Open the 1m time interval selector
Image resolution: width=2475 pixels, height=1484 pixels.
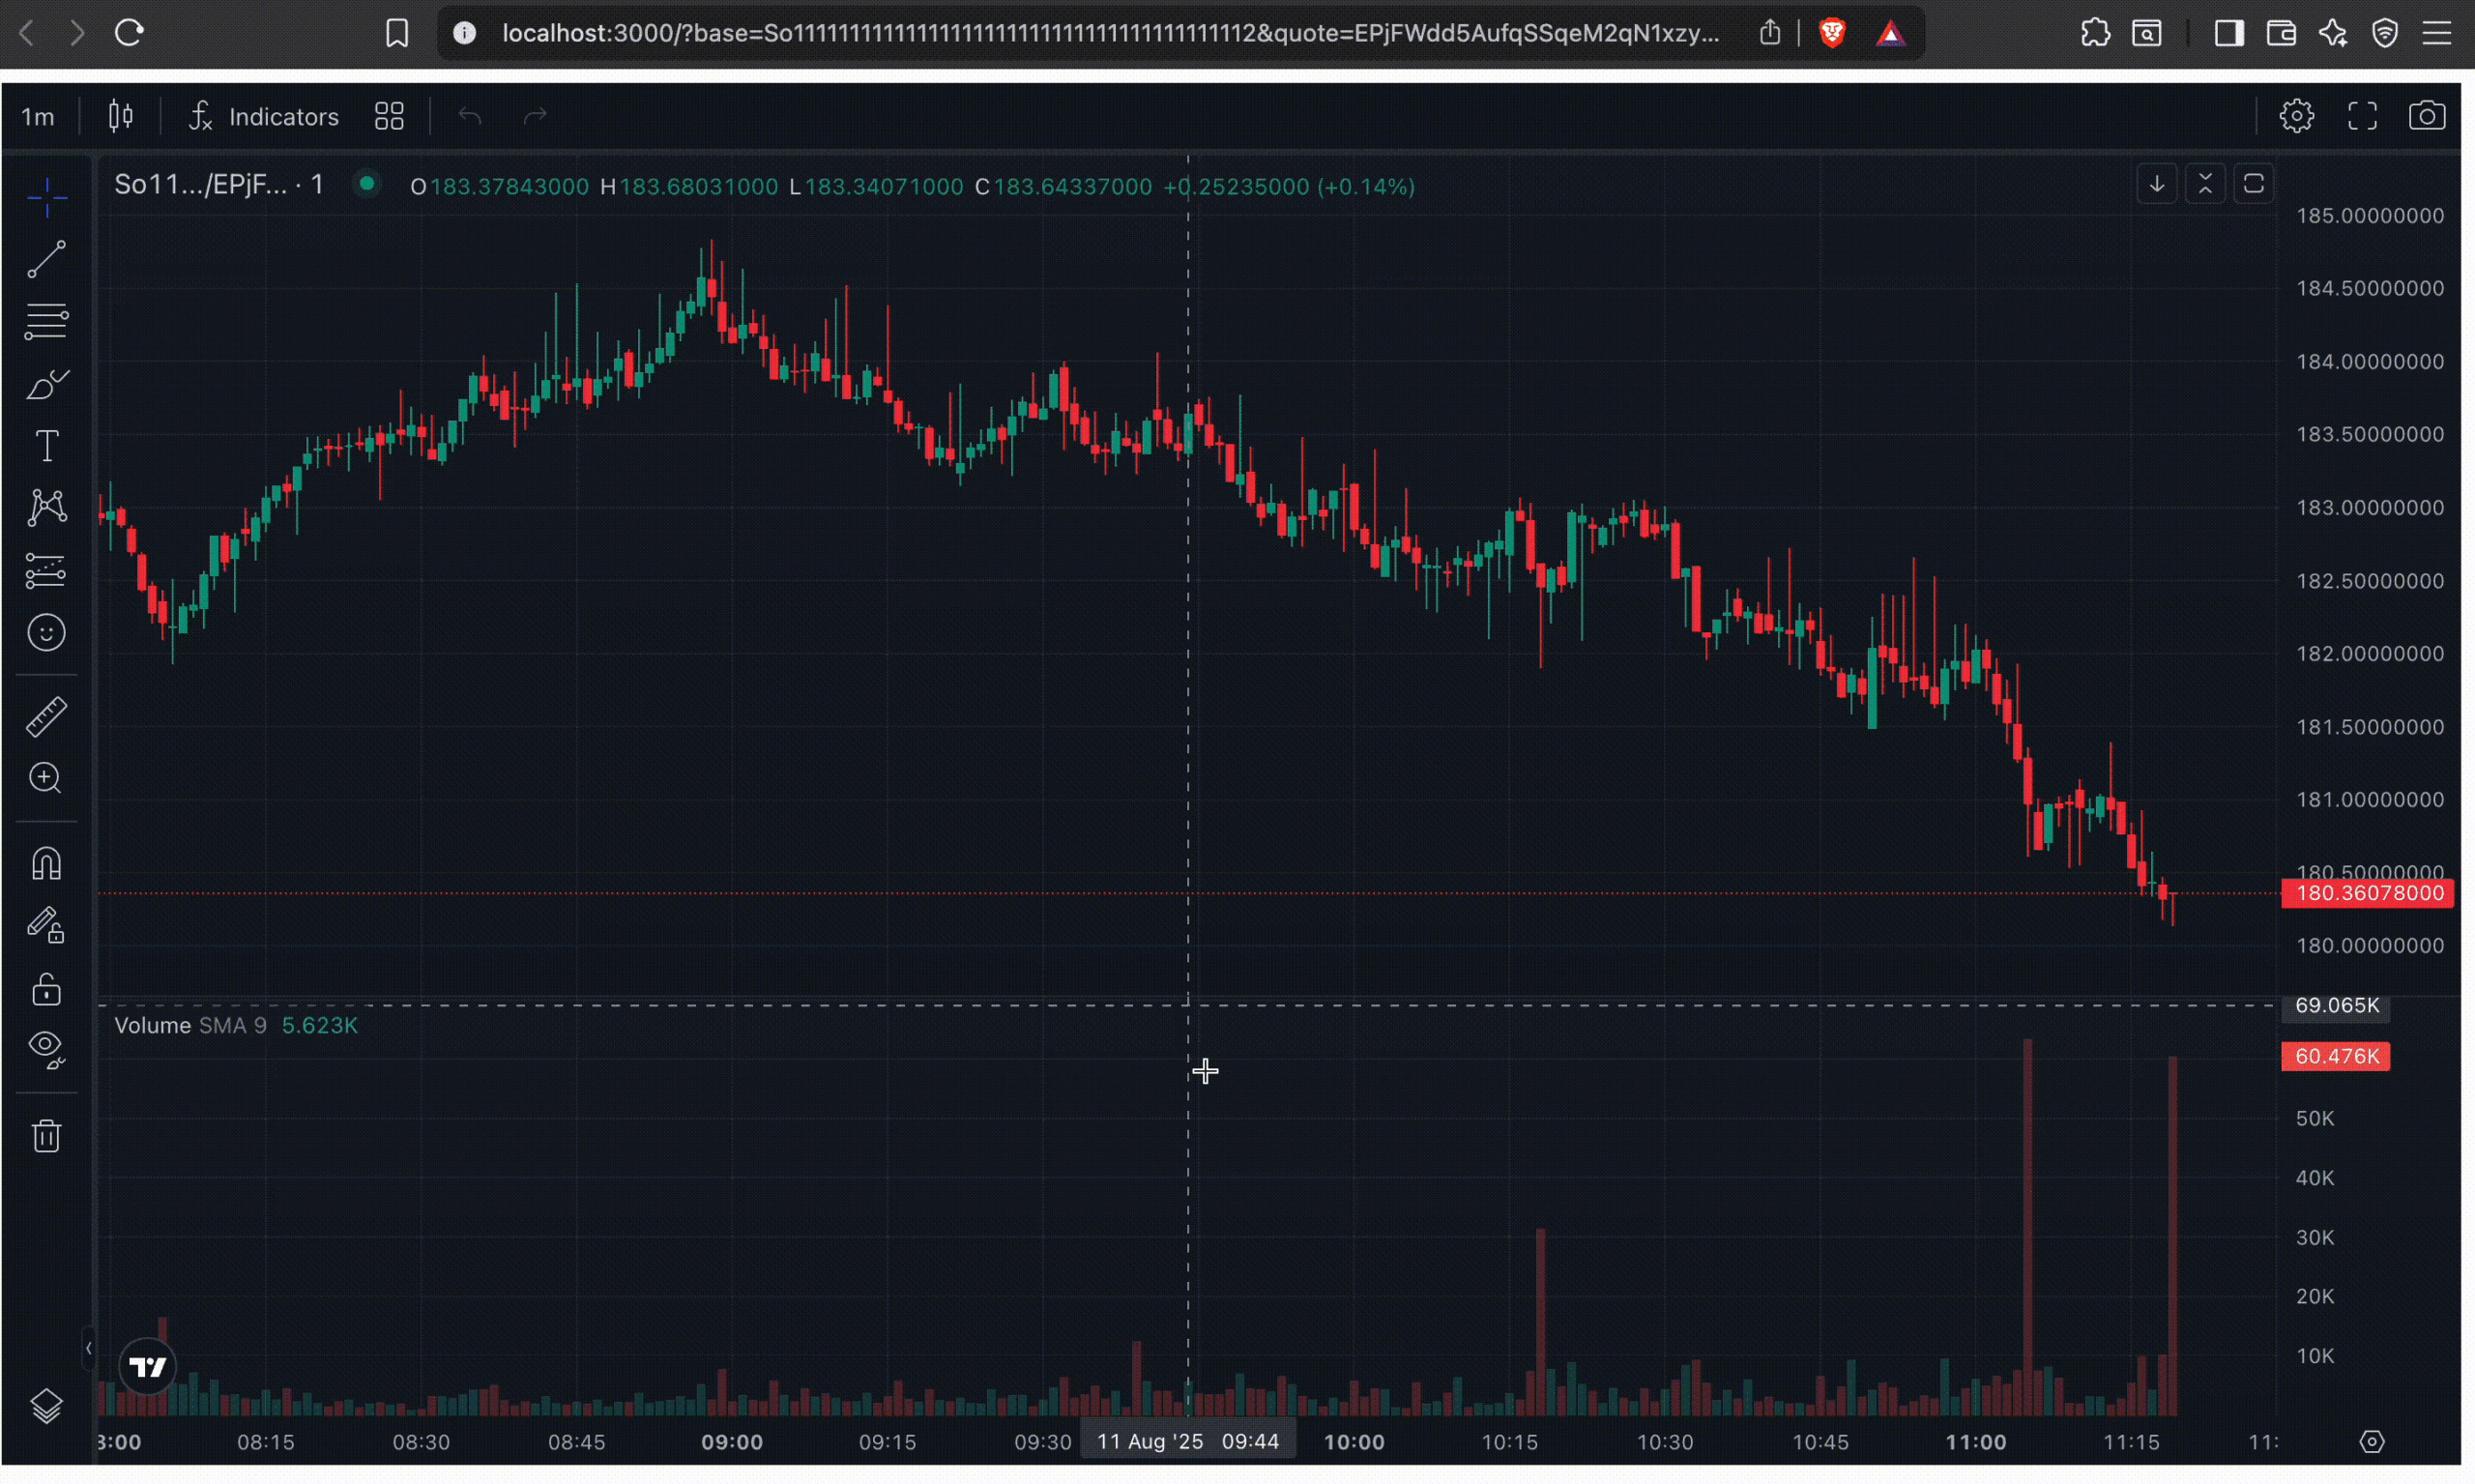[38, 117]
